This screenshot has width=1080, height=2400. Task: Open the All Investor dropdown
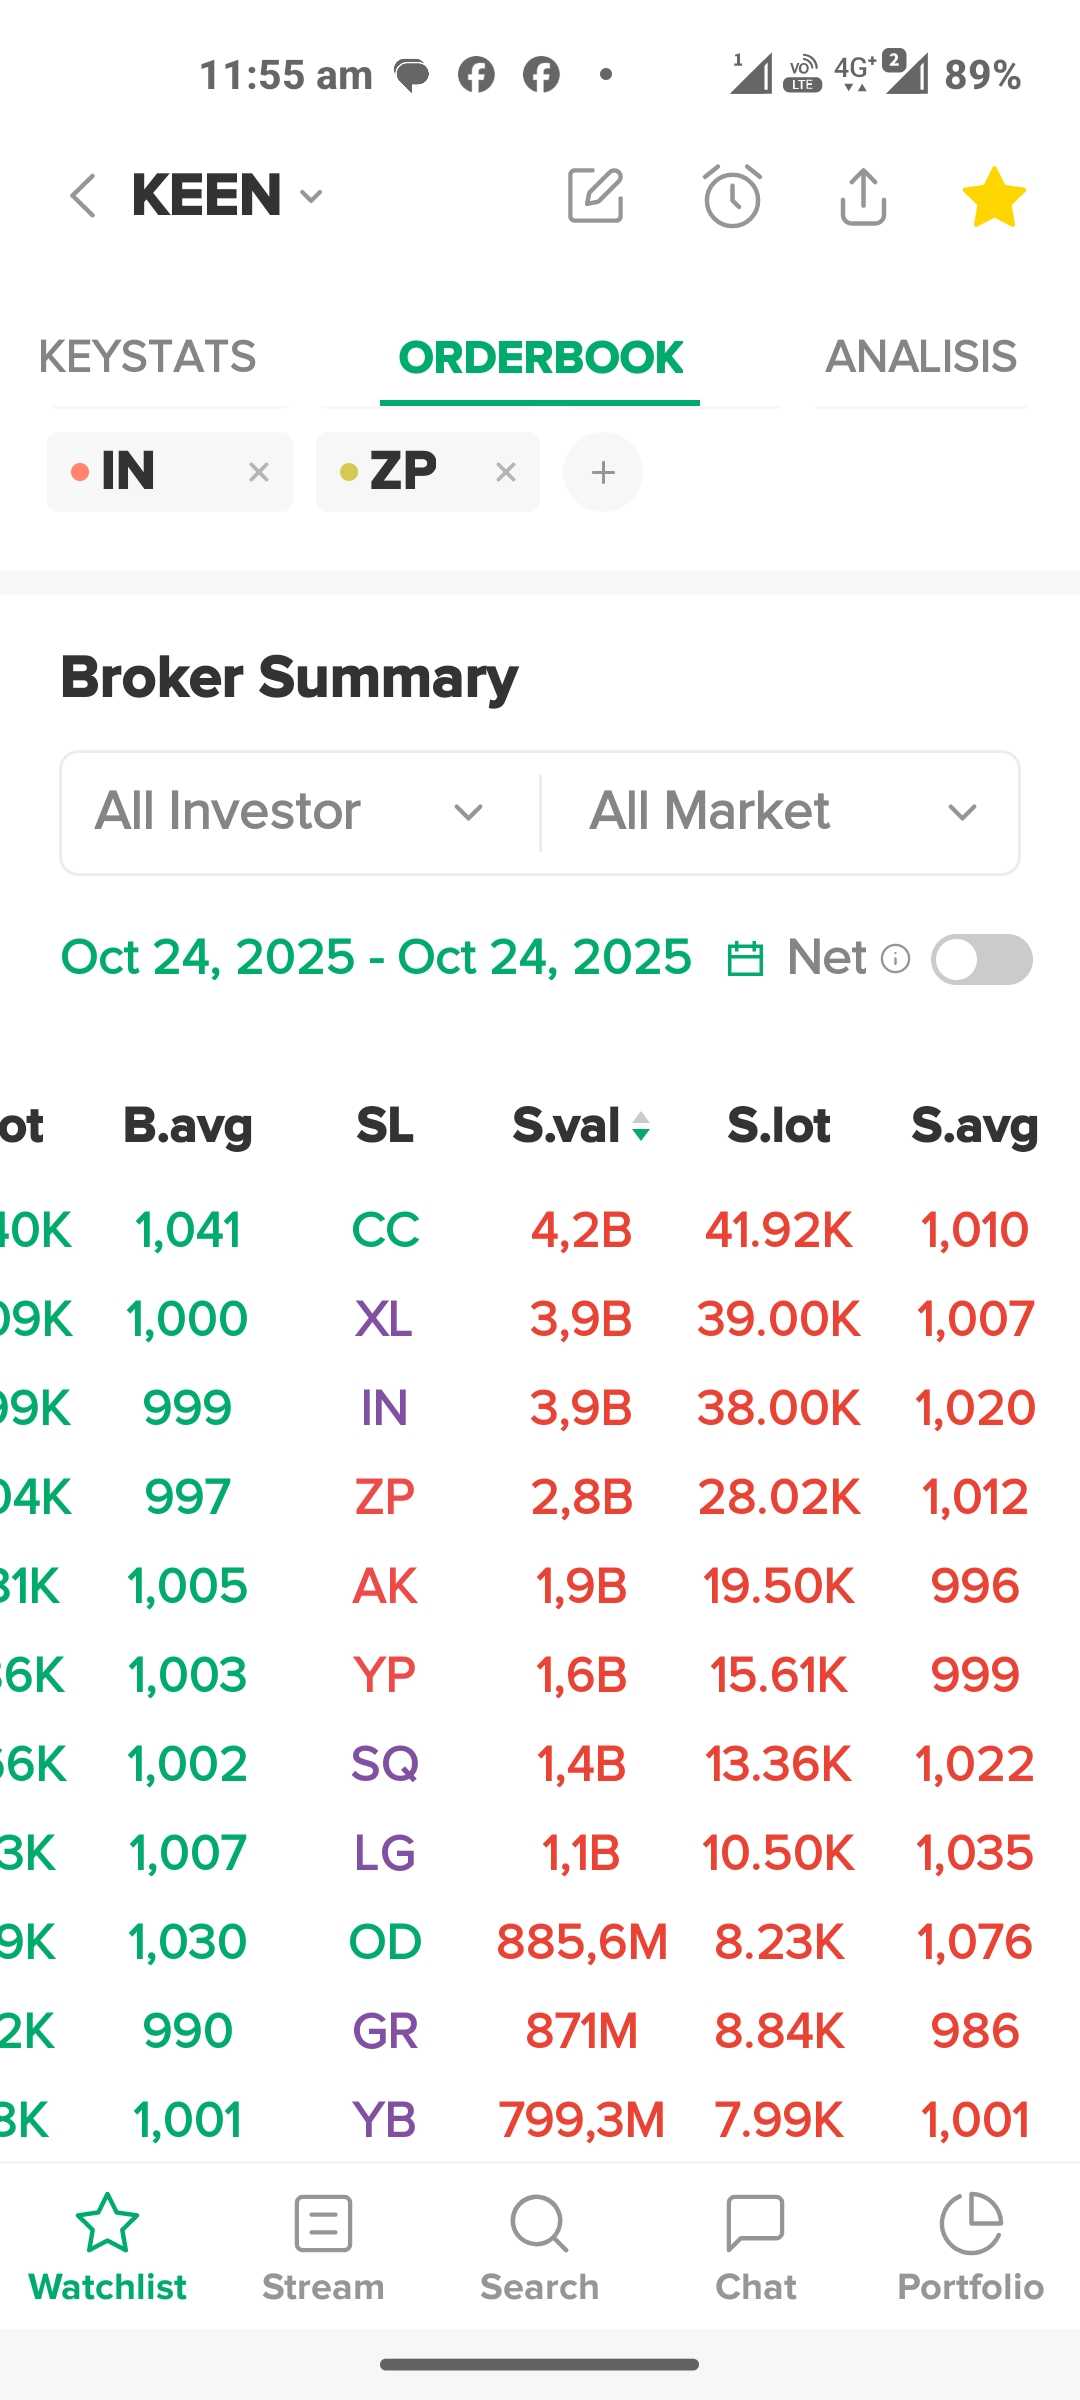pyautogui.click(x=300, y=812)
